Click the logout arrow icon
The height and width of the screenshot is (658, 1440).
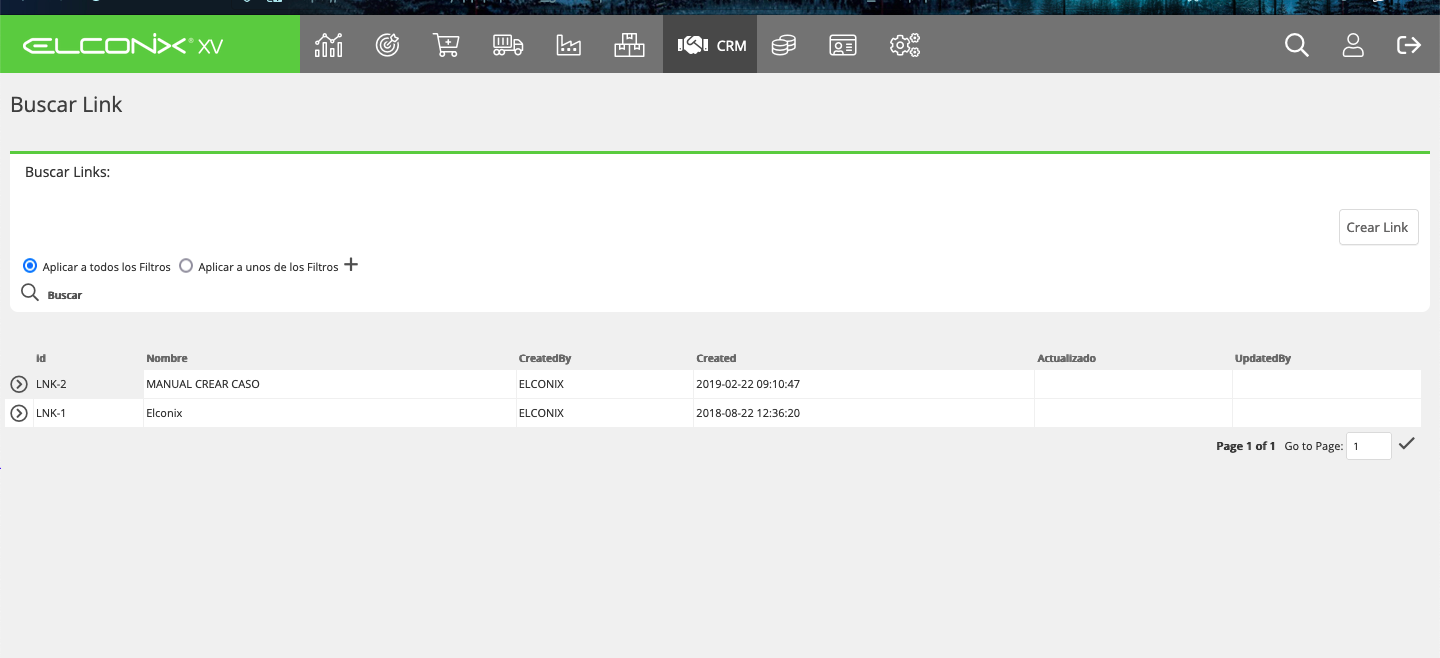tap(1409, 45)
